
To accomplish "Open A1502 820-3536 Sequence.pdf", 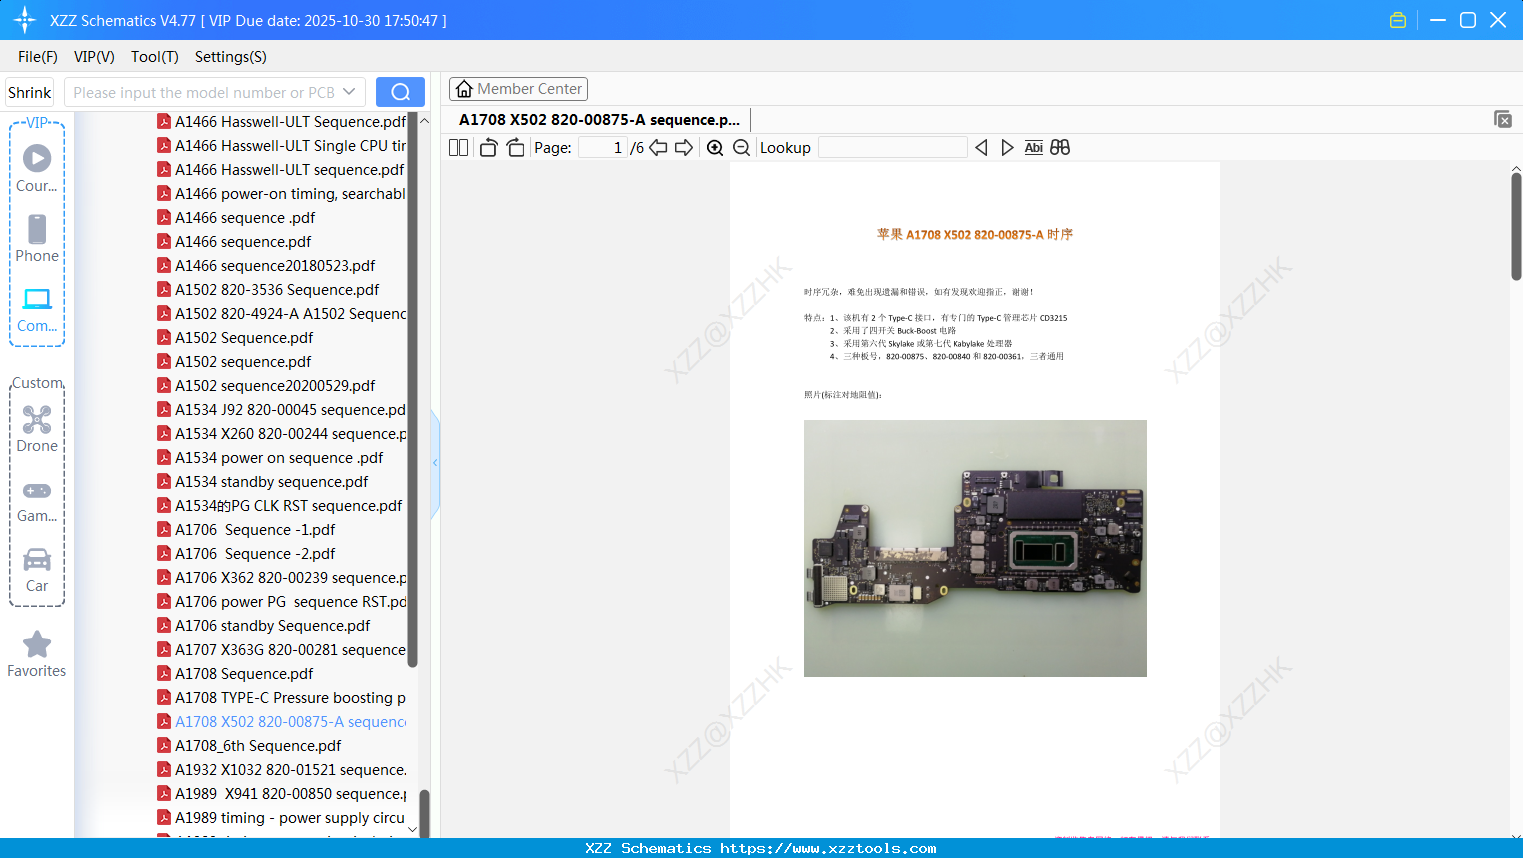I will pos(269,289).
